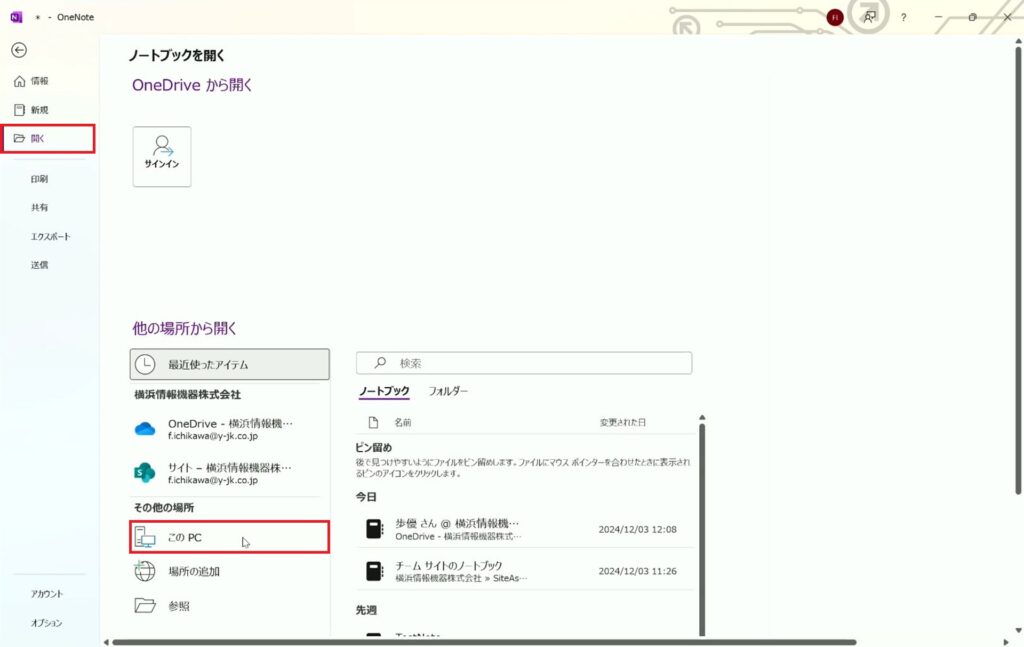The height and width of the screenshot is (647, 1024).
Task: Open notebook 歩優 さん @ 横浜情報機
Action: point(524,529)
